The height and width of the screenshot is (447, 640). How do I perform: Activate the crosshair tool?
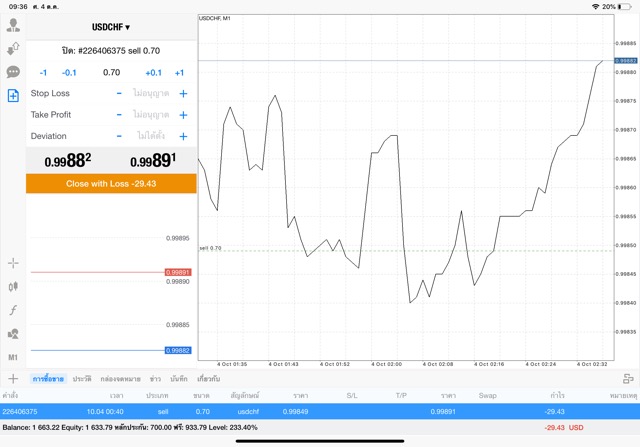coord(13,263)
